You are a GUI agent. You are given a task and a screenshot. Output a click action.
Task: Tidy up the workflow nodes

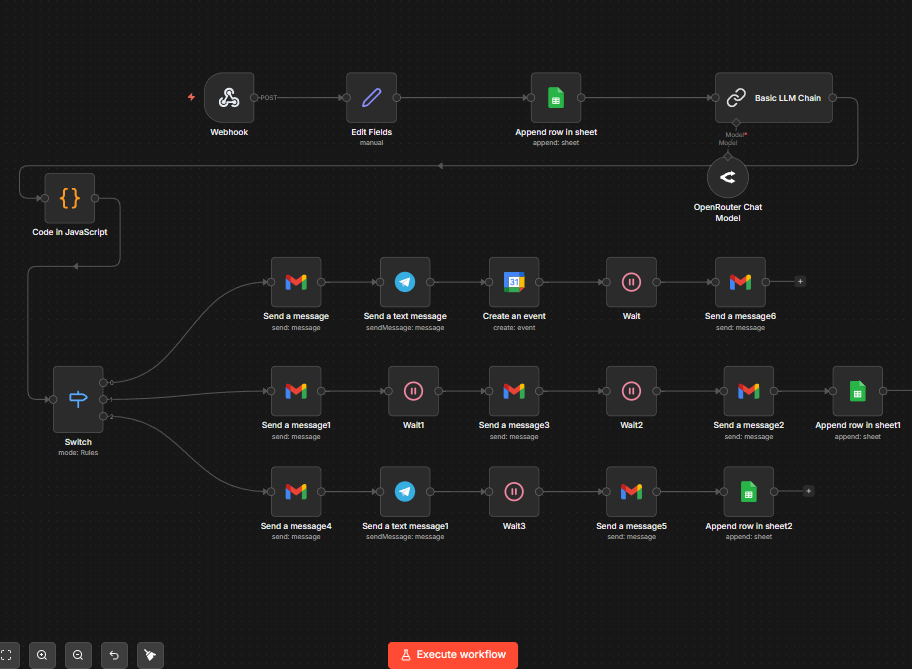tap(151, 656)
